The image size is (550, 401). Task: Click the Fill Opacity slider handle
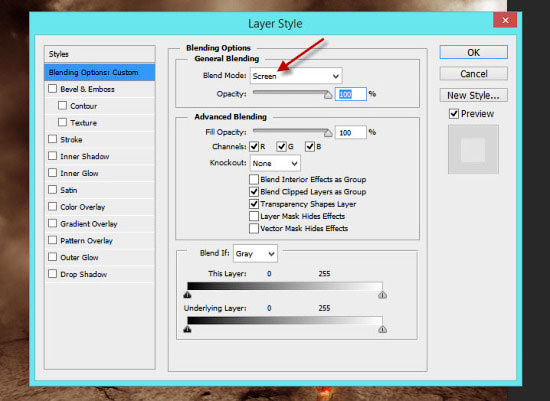tap(328, 133)
